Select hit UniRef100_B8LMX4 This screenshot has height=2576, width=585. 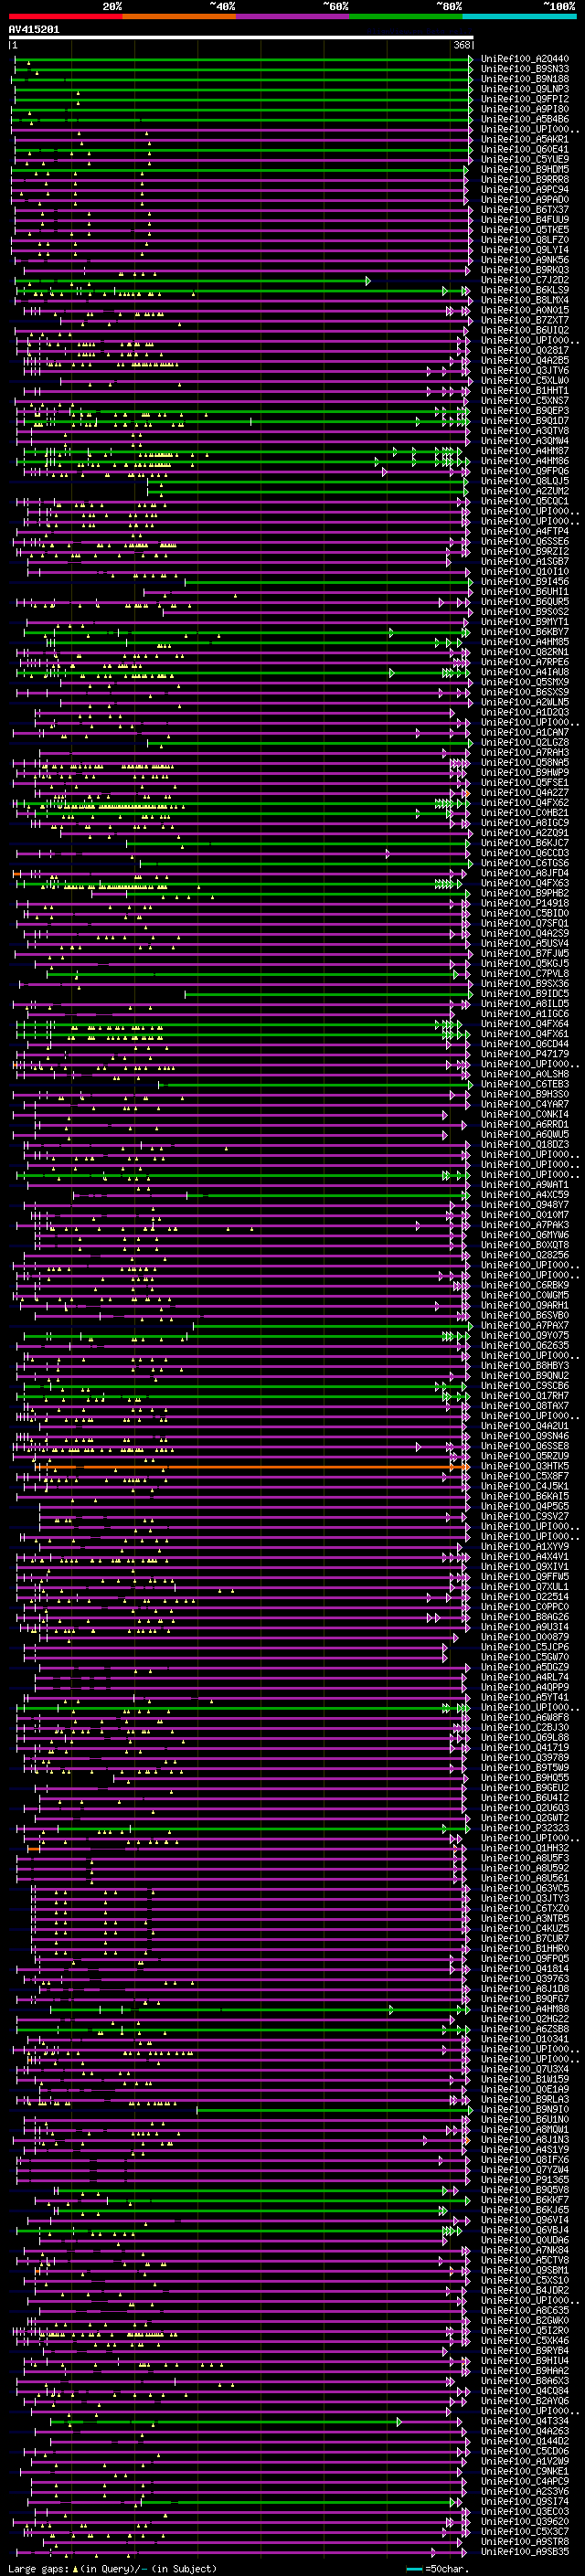tap(525, 300)
